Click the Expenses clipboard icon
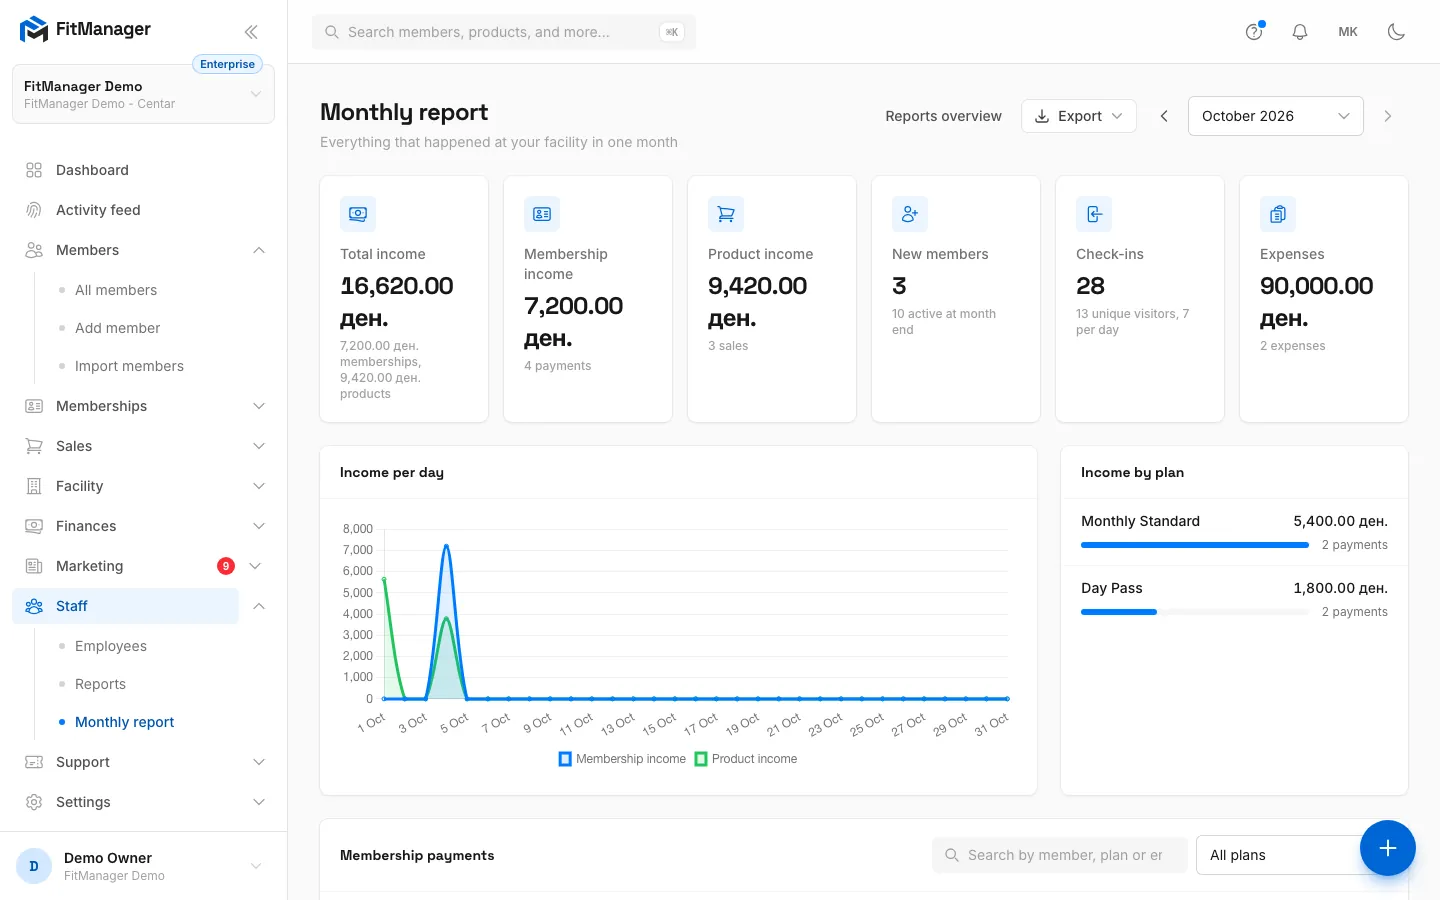 (1278, 214)
